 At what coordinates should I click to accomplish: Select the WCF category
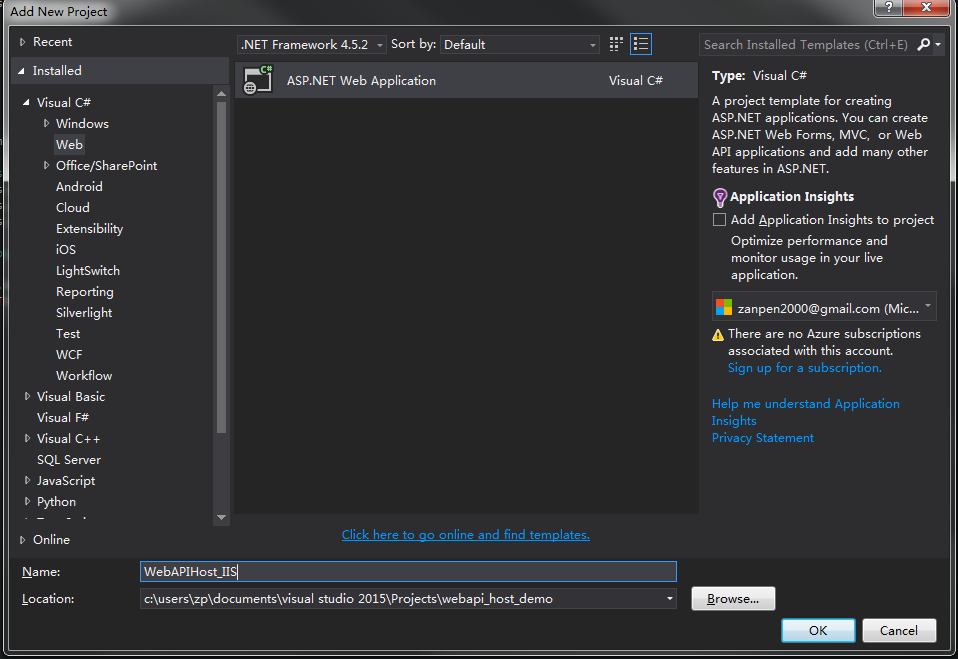click(x=69, y=355)
